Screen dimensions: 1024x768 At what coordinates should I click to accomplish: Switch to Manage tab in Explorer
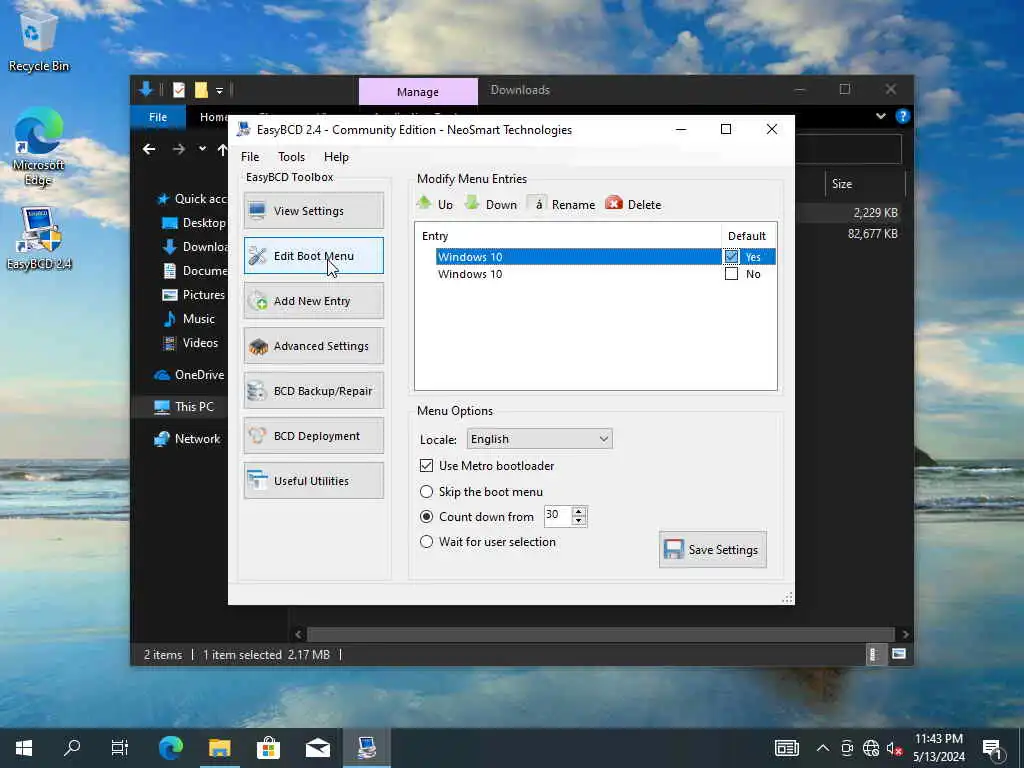(418, 91)
